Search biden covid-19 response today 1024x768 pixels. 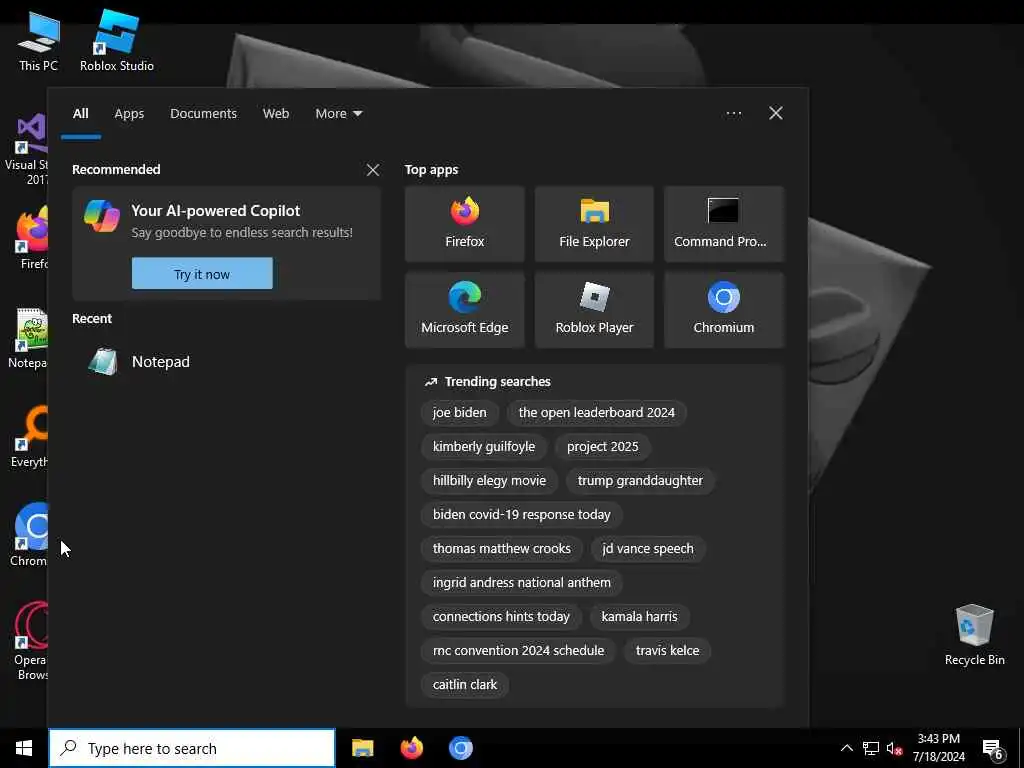coord(522,515)
